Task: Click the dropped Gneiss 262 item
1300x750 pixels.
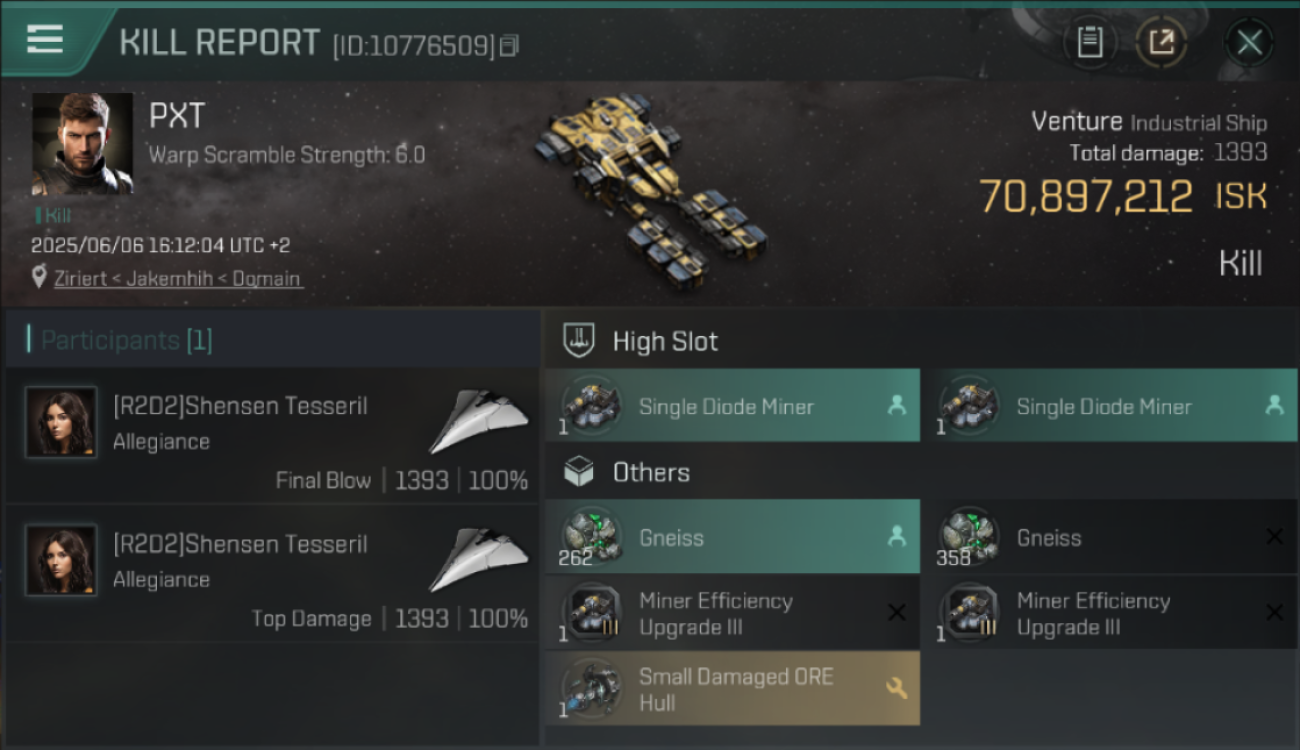Action: [732, 536]
